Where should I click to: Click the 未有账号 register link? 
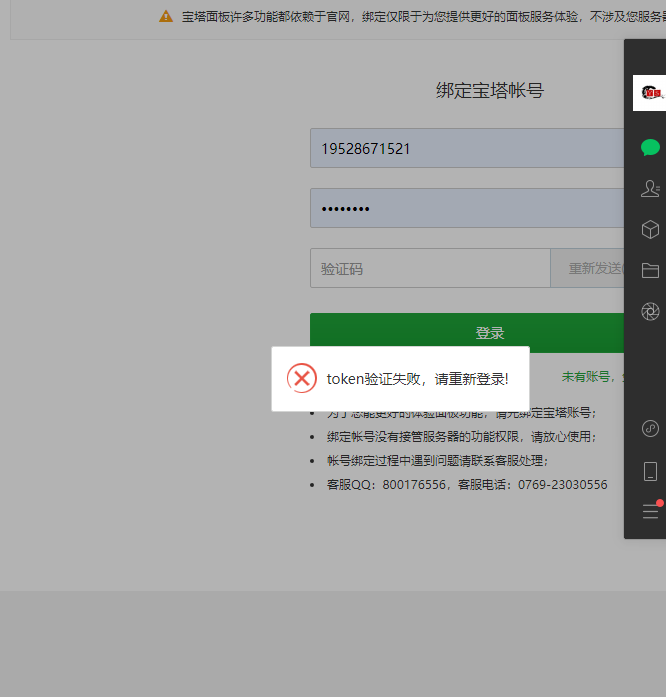593,377
